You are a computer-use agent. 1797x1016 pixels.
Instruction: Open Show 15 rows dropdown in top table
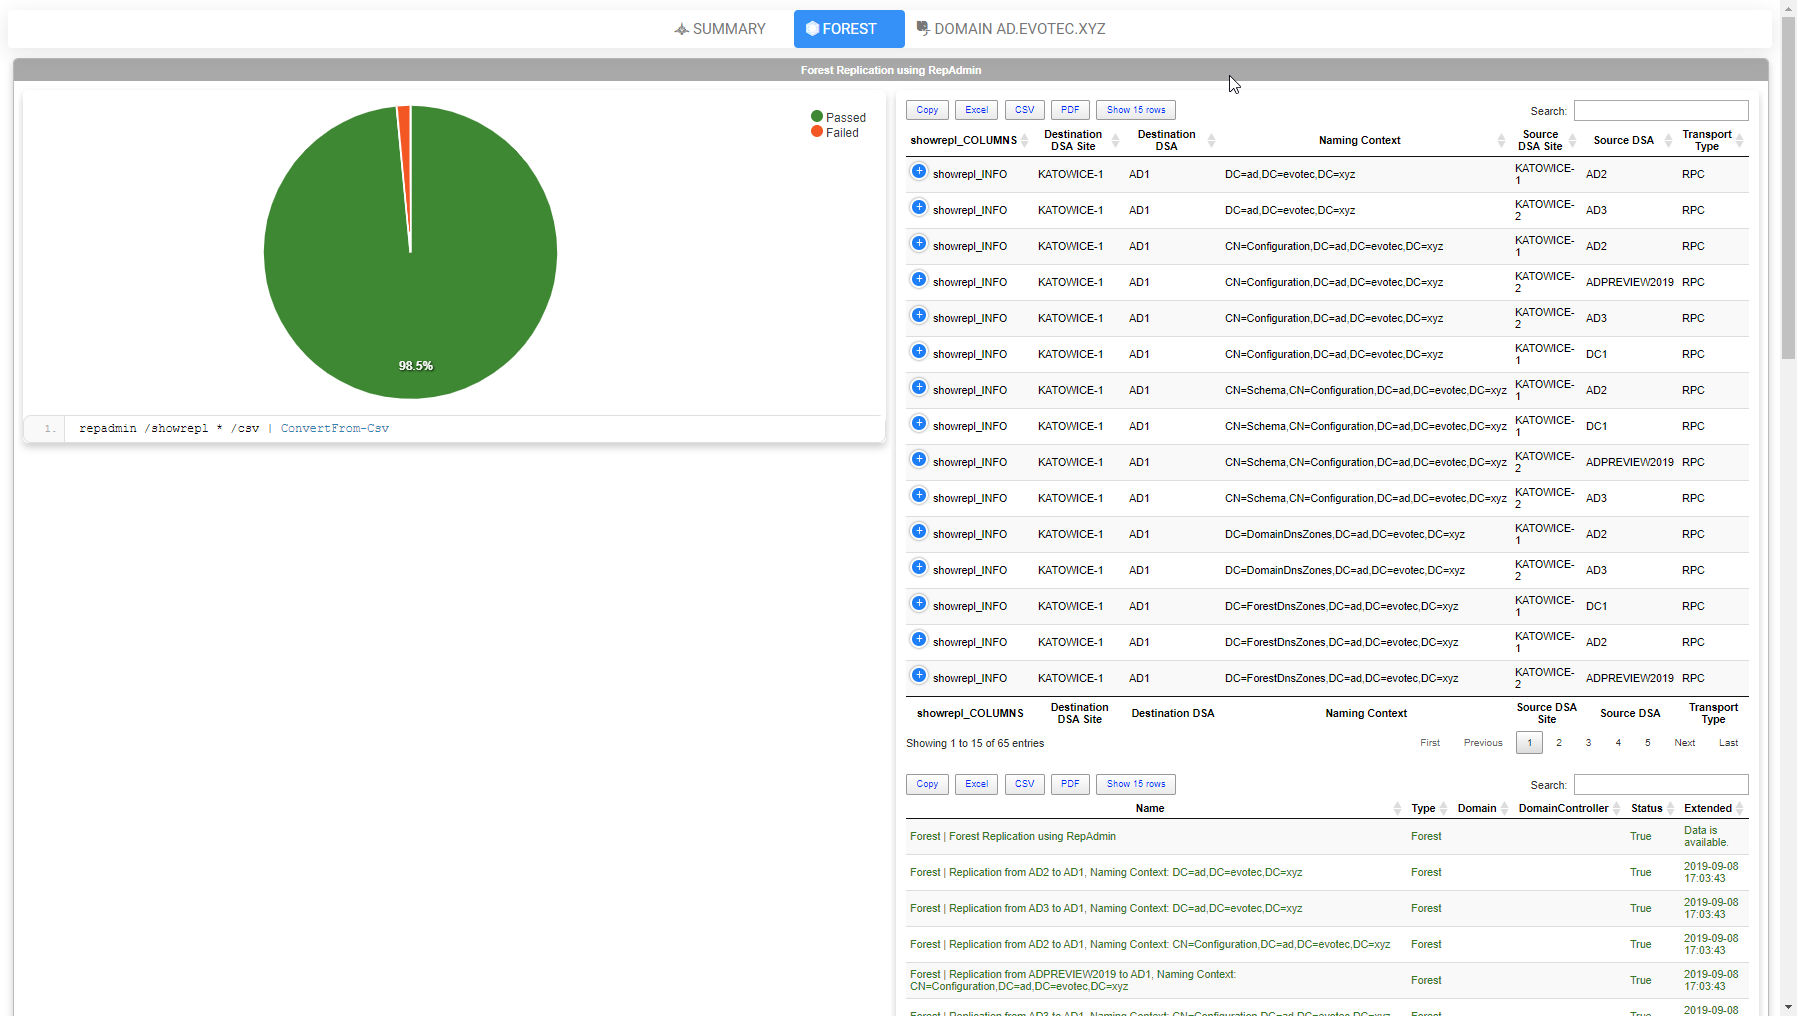pos(1135,110)
